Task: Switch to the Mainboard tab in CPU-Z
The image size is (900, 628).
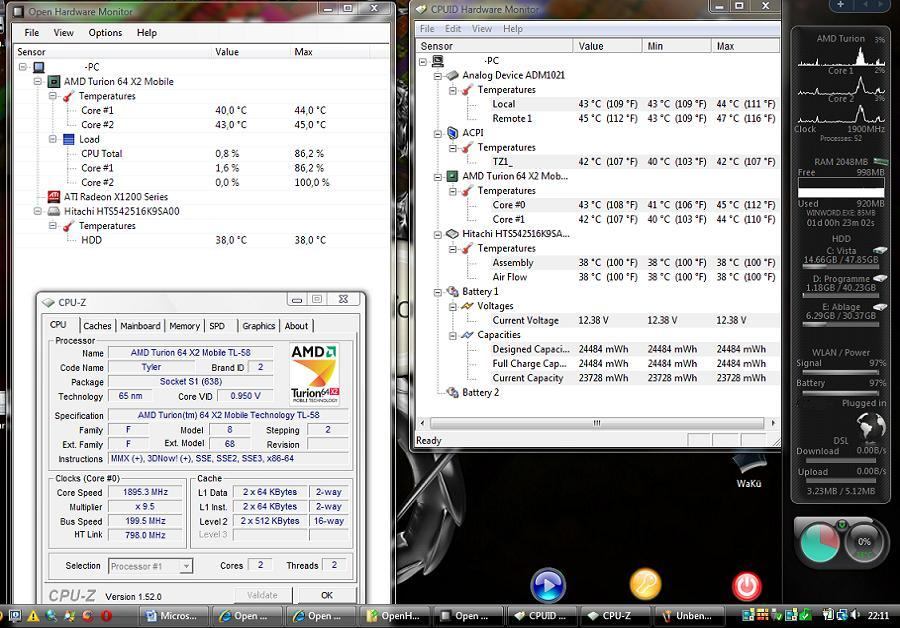Action: (x=140, y=325)
